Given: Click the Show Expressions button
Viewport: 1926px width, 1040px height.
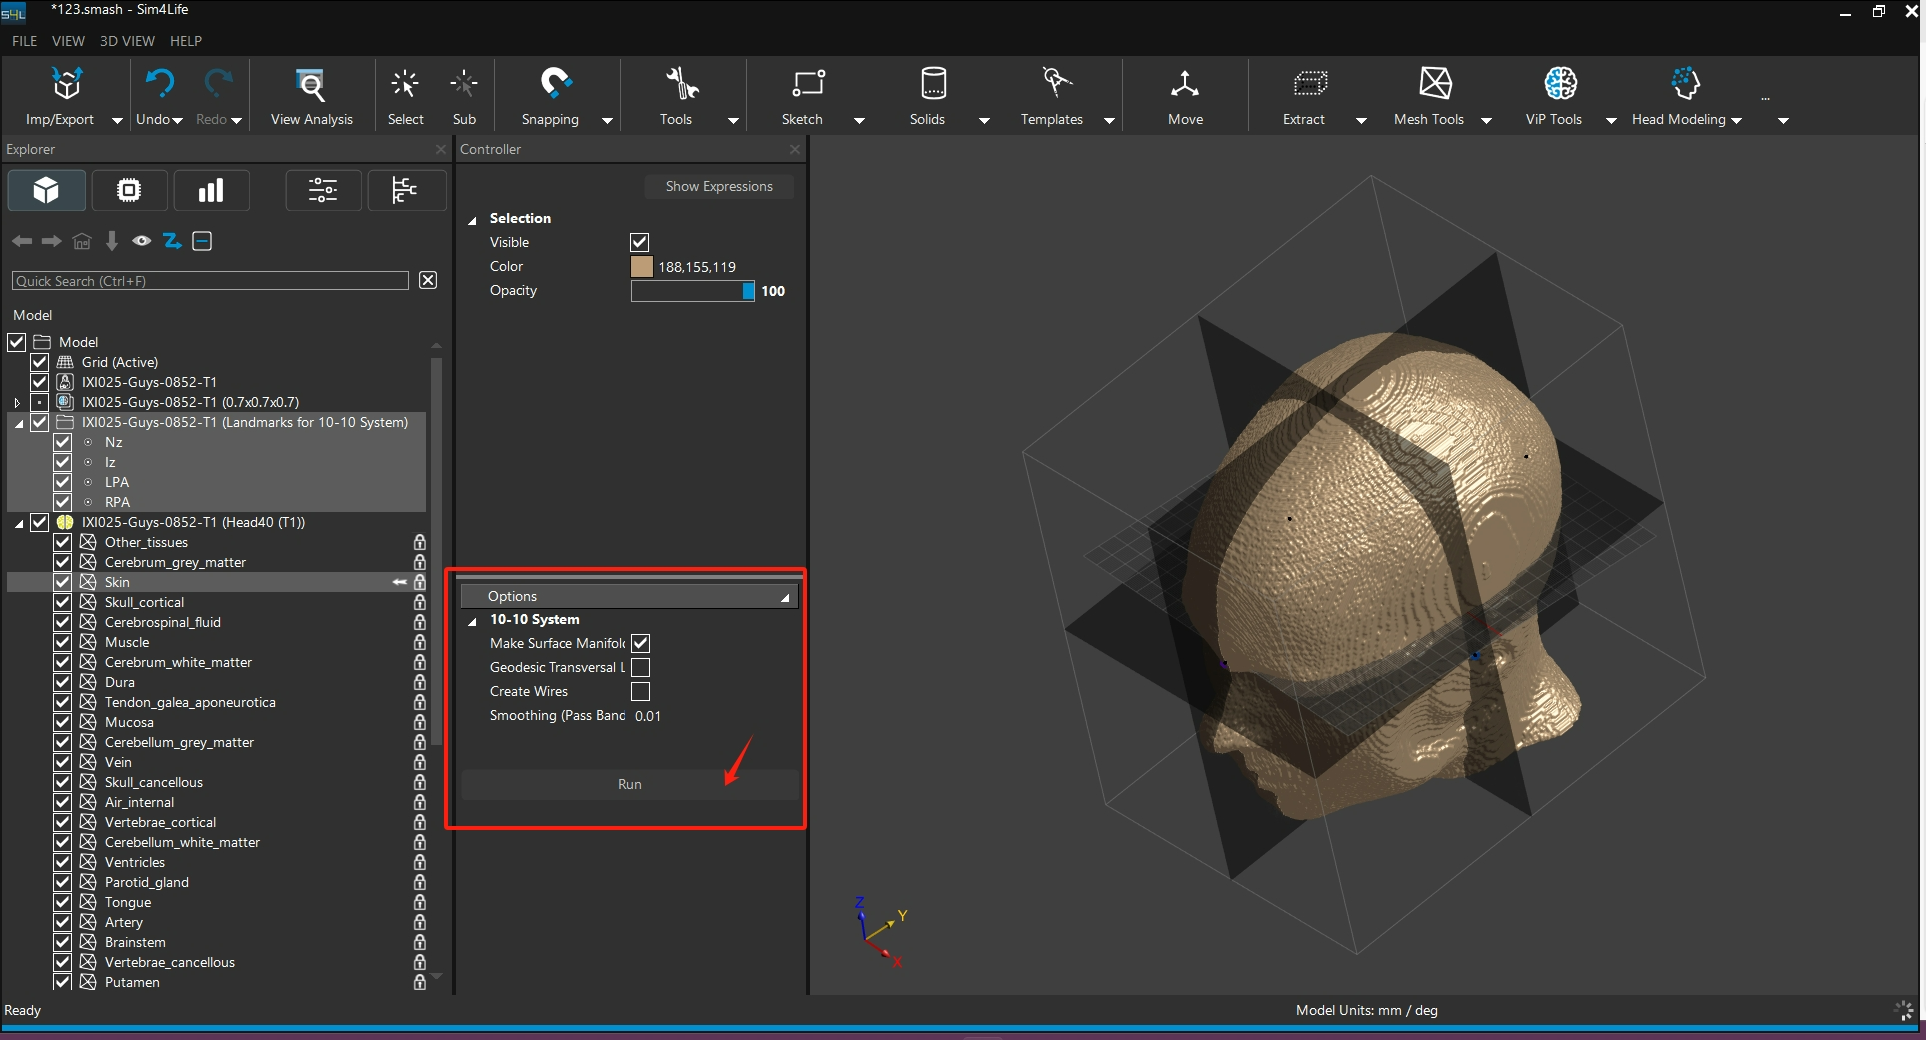Looking at the screenshot, I should 719,187.
